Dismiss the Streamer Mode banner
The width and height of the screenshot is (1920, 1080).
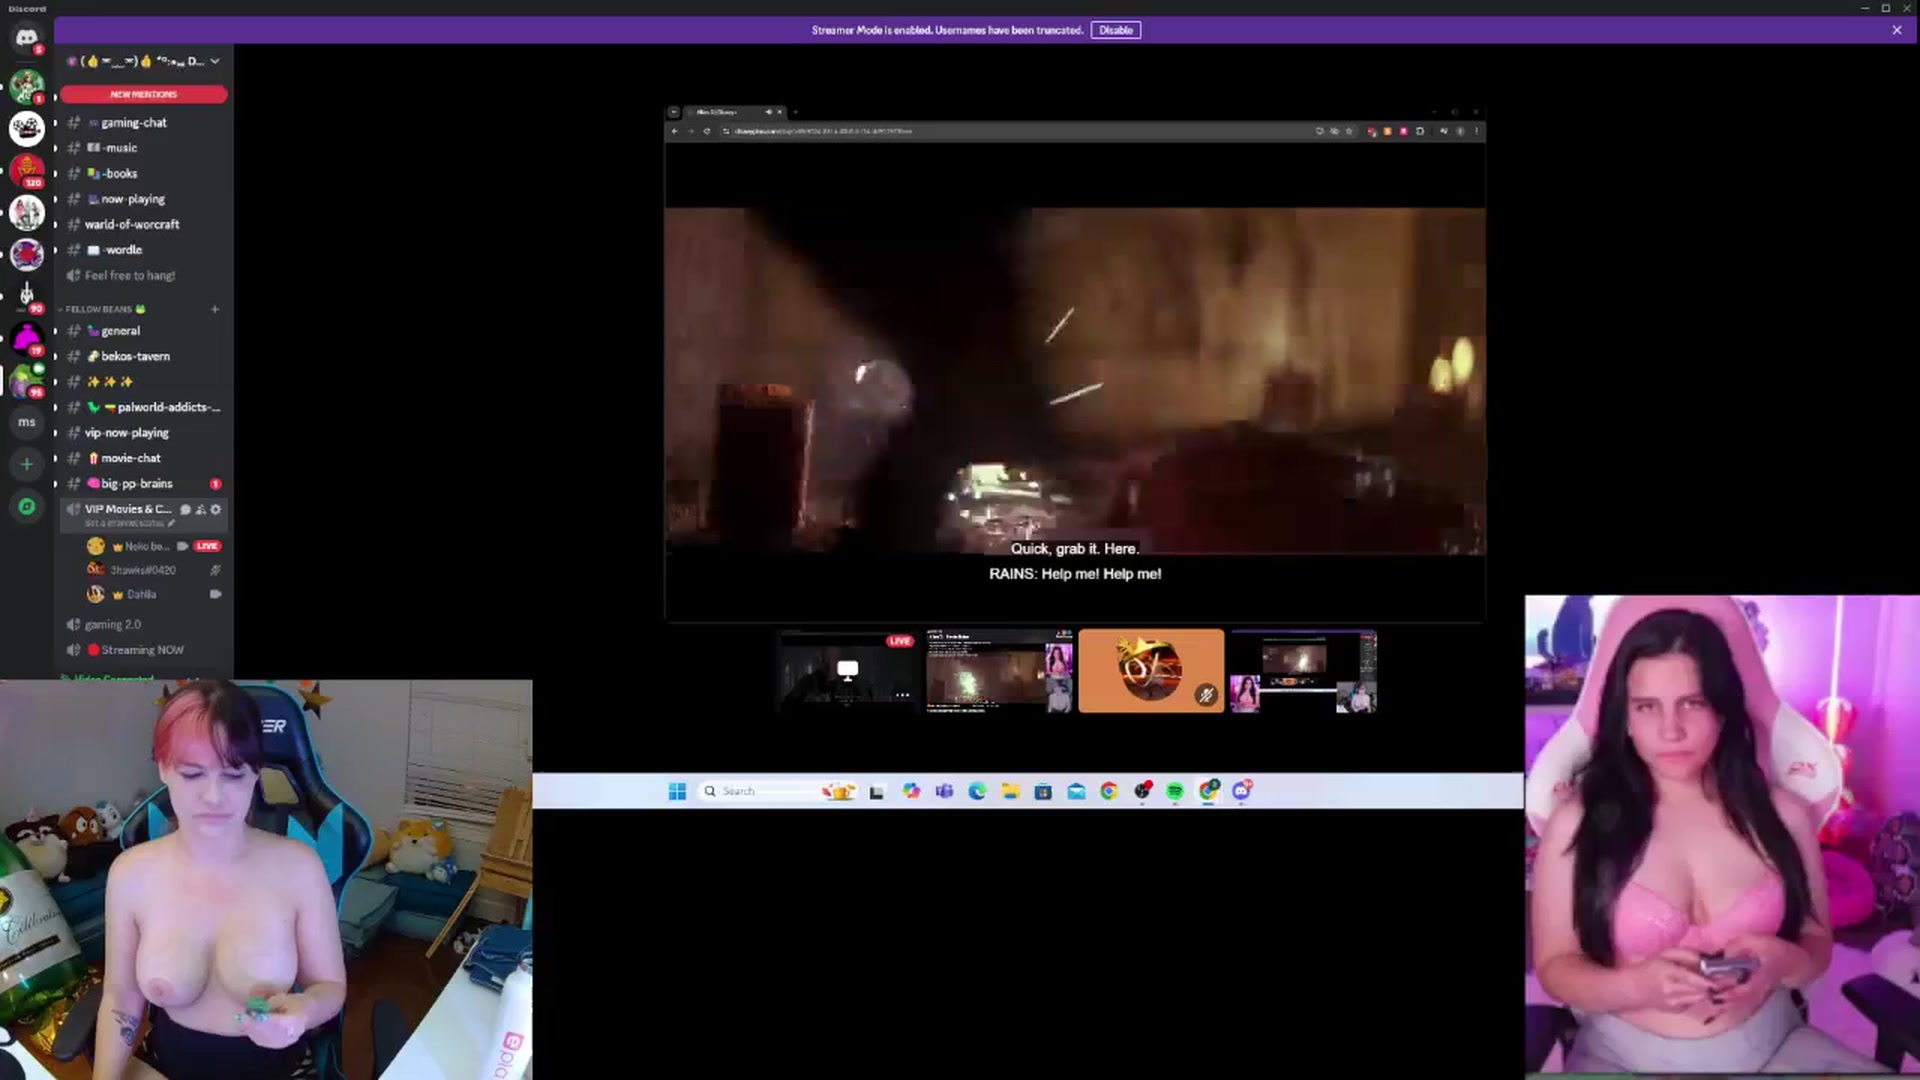click(1897, 30)
